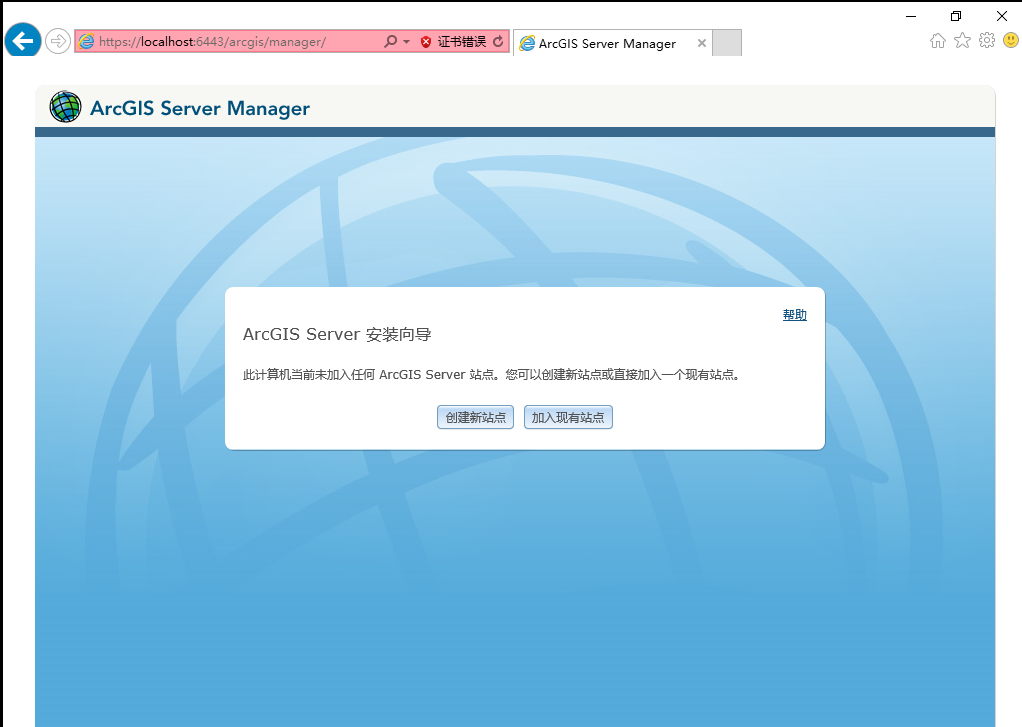Click the browser Forward arrow button
This screenshot has width=1022, height=727.
pyautogui.click(x=58, y=42)
